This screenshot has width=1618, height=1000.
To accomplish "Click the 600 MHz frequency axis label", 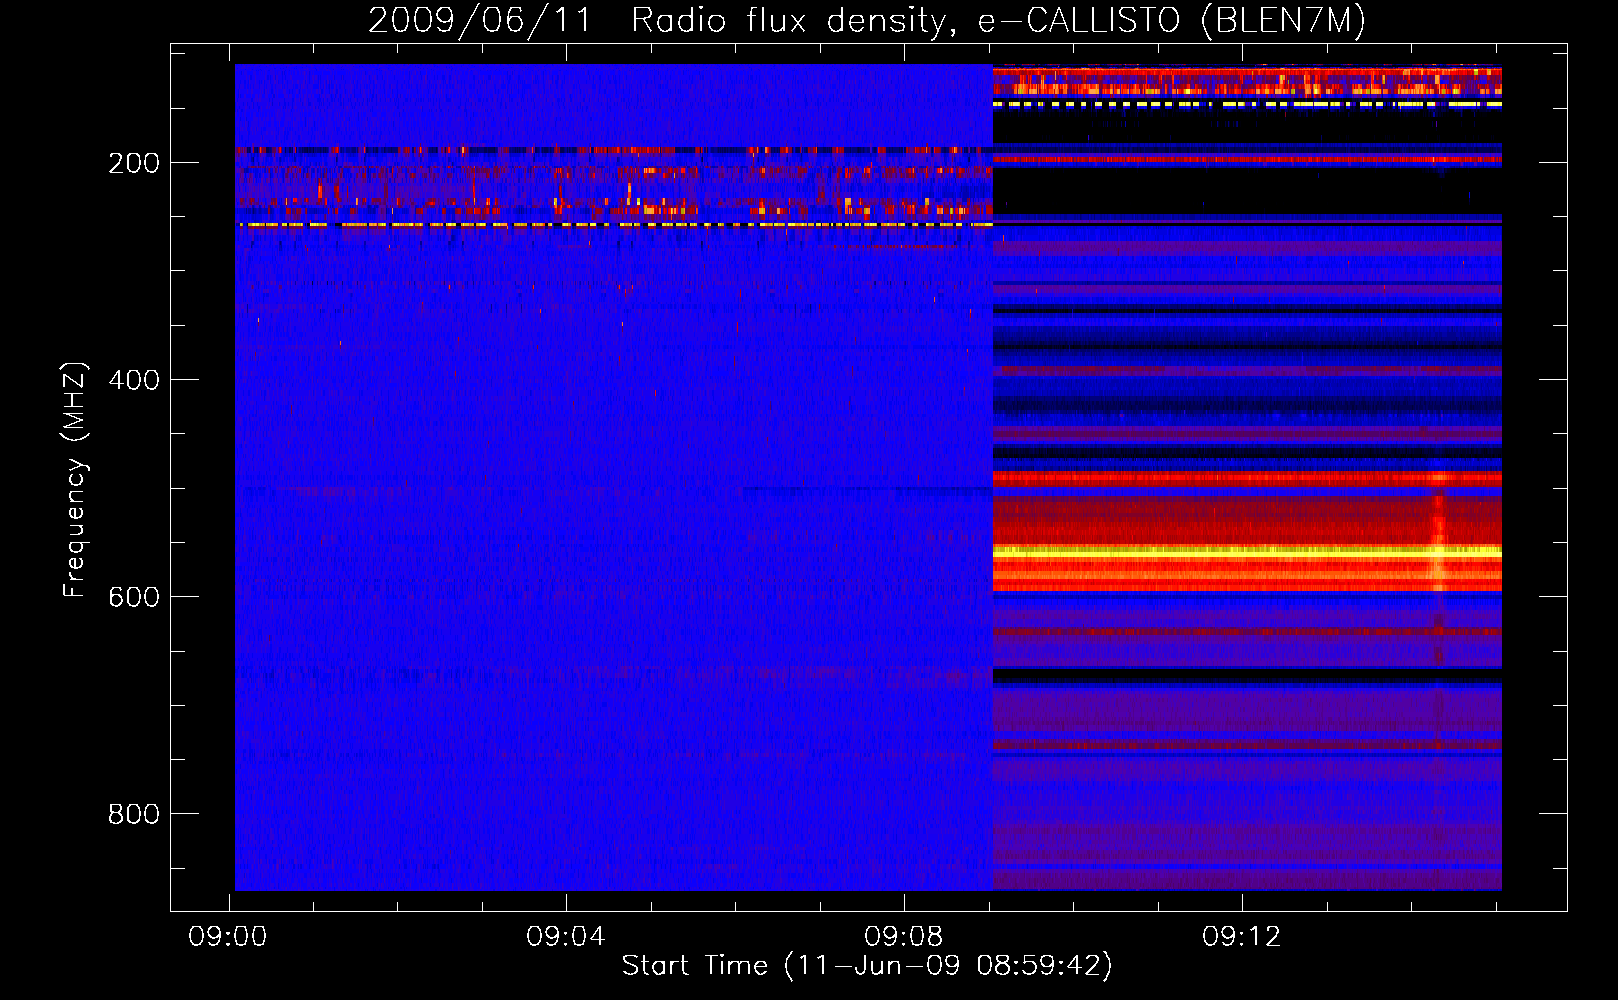I will pos(134,597).
